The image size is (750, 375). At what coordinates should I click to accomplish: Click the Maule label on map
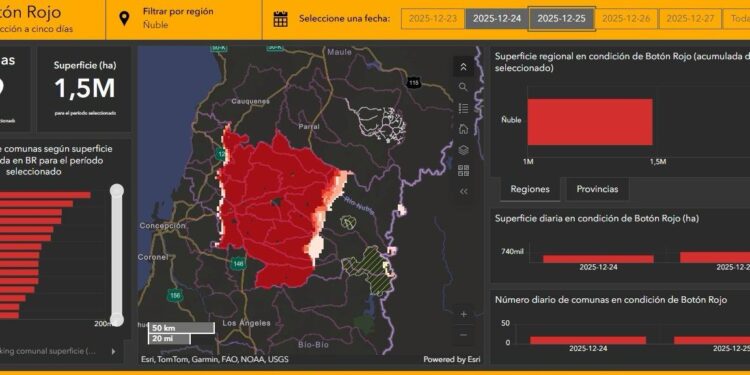[x=339, y=52]
